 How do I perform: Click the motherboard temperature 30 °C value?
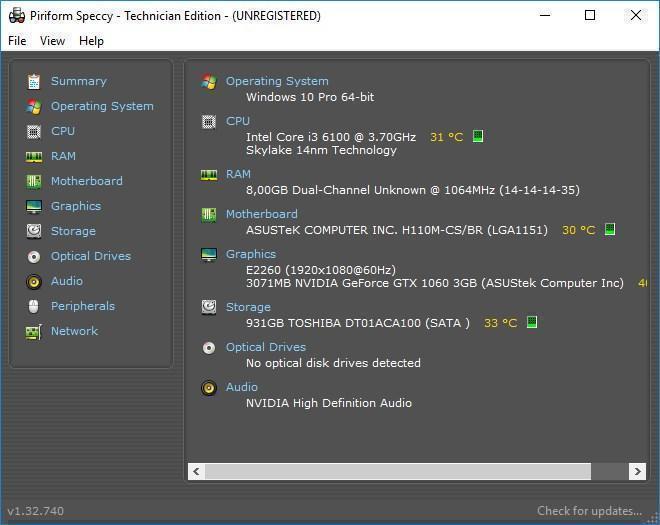point(578,230)
